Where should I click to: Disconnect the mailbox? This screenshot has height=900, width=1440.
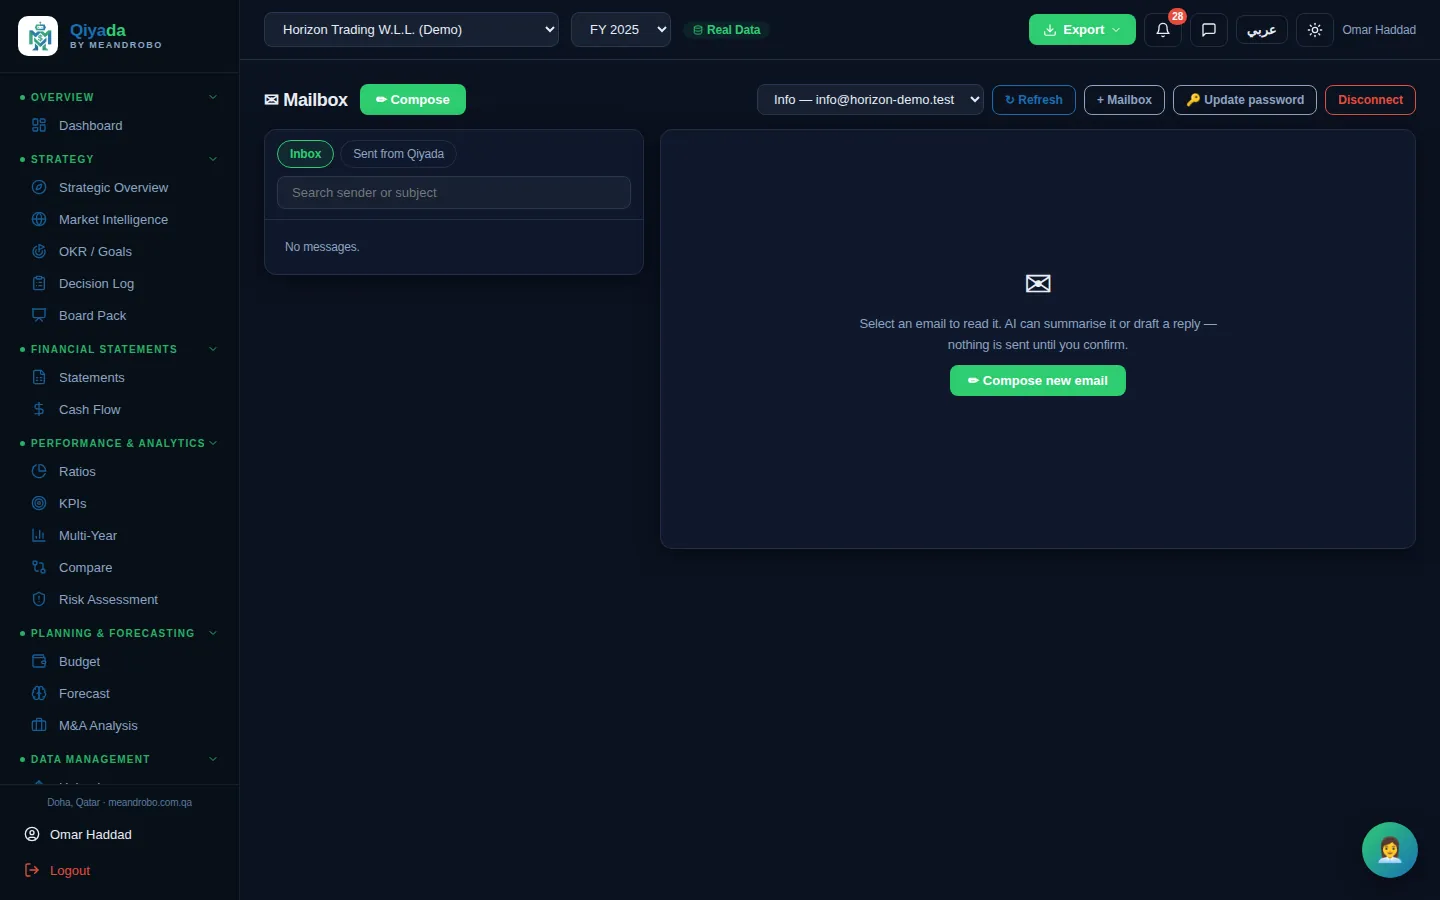[1370, 100]
